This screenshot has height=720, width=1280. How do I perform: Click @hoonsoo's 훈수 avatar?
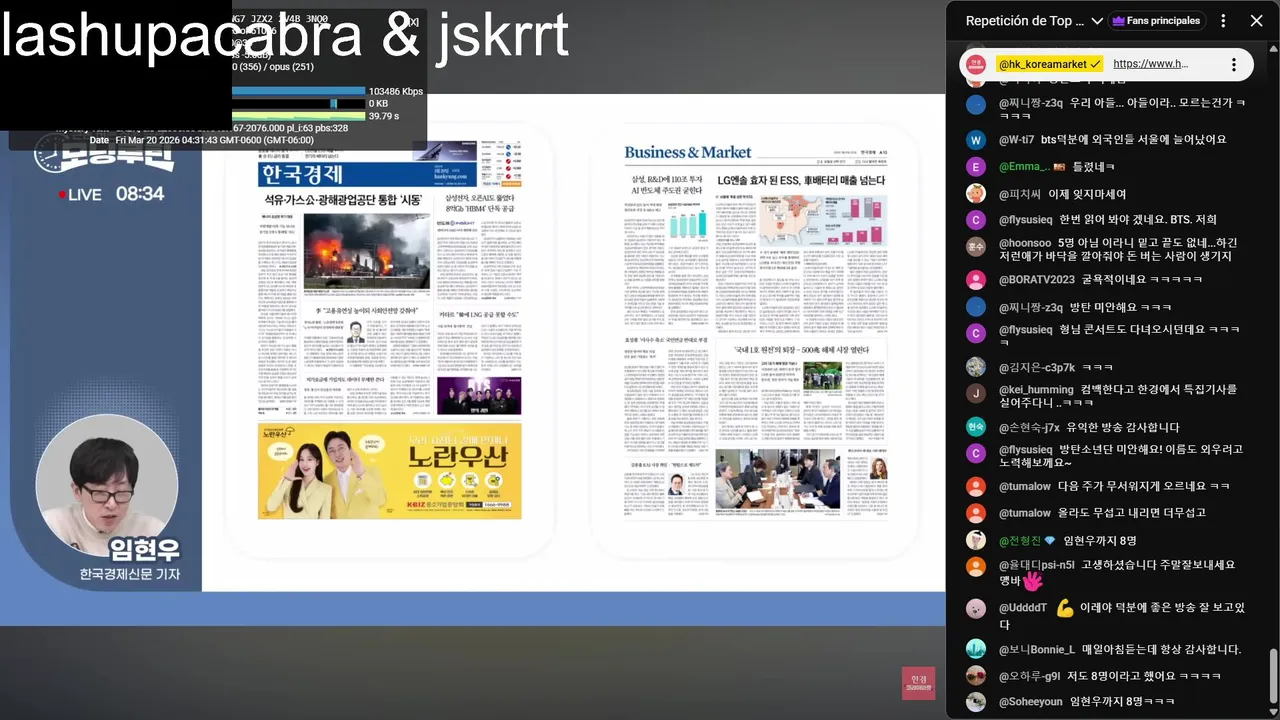tap(976, 246)
